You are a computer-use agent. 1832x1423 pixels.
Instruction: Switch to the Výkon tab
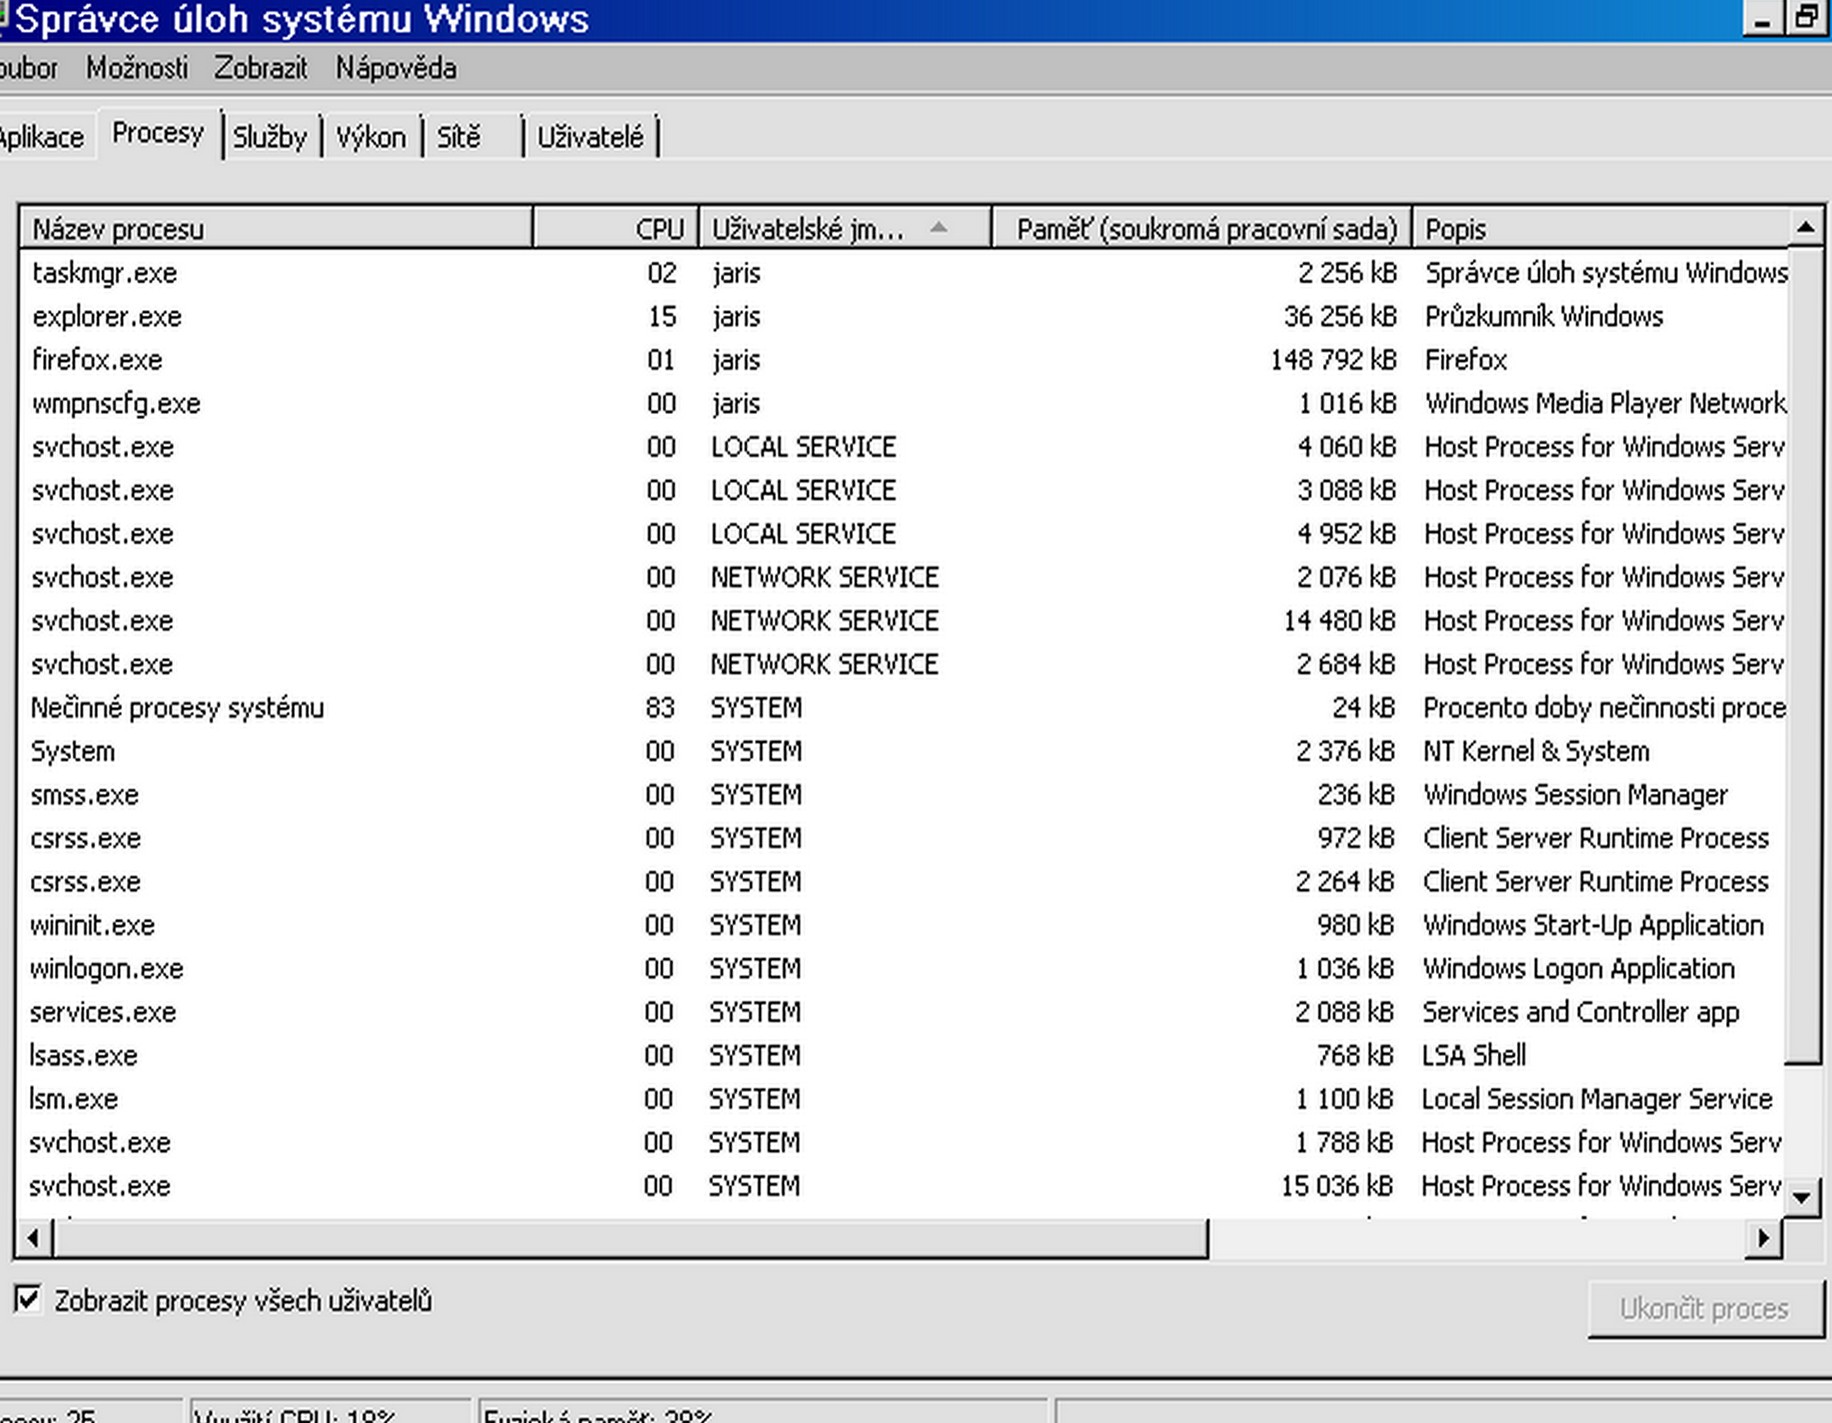click(x=370, y=137)
